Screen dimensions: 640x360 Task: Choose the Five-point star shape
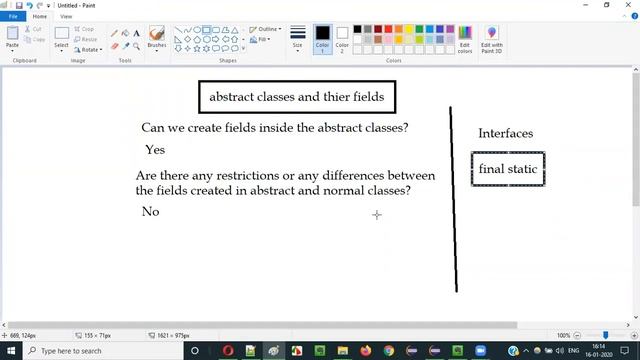point(197,49)
